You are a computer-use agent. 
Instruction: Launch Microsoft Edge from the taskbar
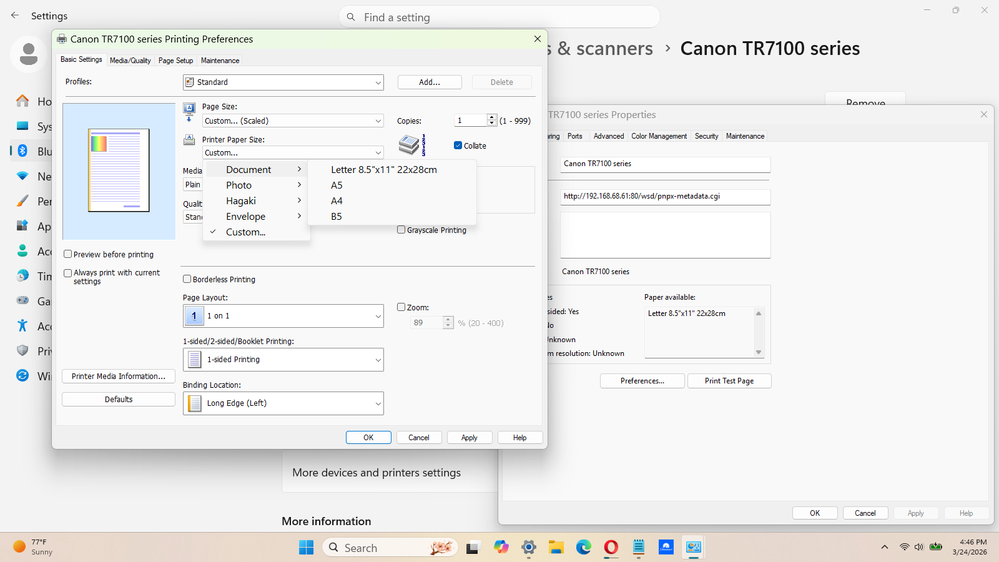584,547
